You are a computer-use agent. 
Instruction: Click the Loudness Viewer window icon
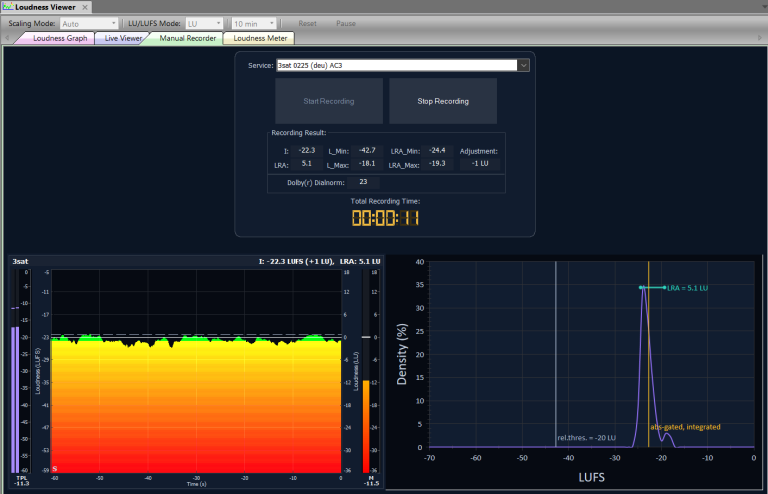tap(7, 7)
